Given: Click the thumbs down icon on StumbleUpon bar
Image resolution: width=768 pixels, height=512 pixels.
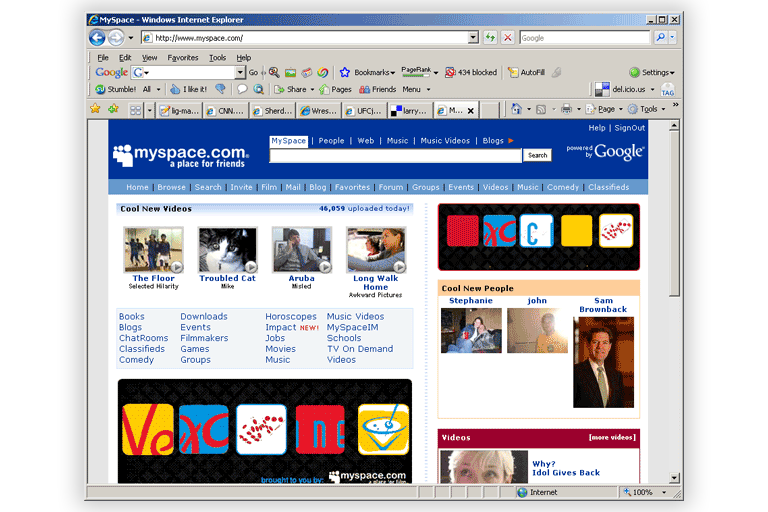Looking at the screenshot, I should [x=220, y=89].
